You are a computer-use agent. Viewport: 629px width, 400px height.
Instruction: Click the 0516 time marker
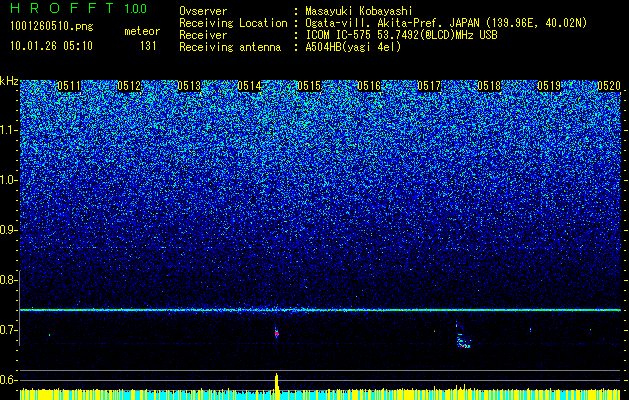(x=369, y=86)
